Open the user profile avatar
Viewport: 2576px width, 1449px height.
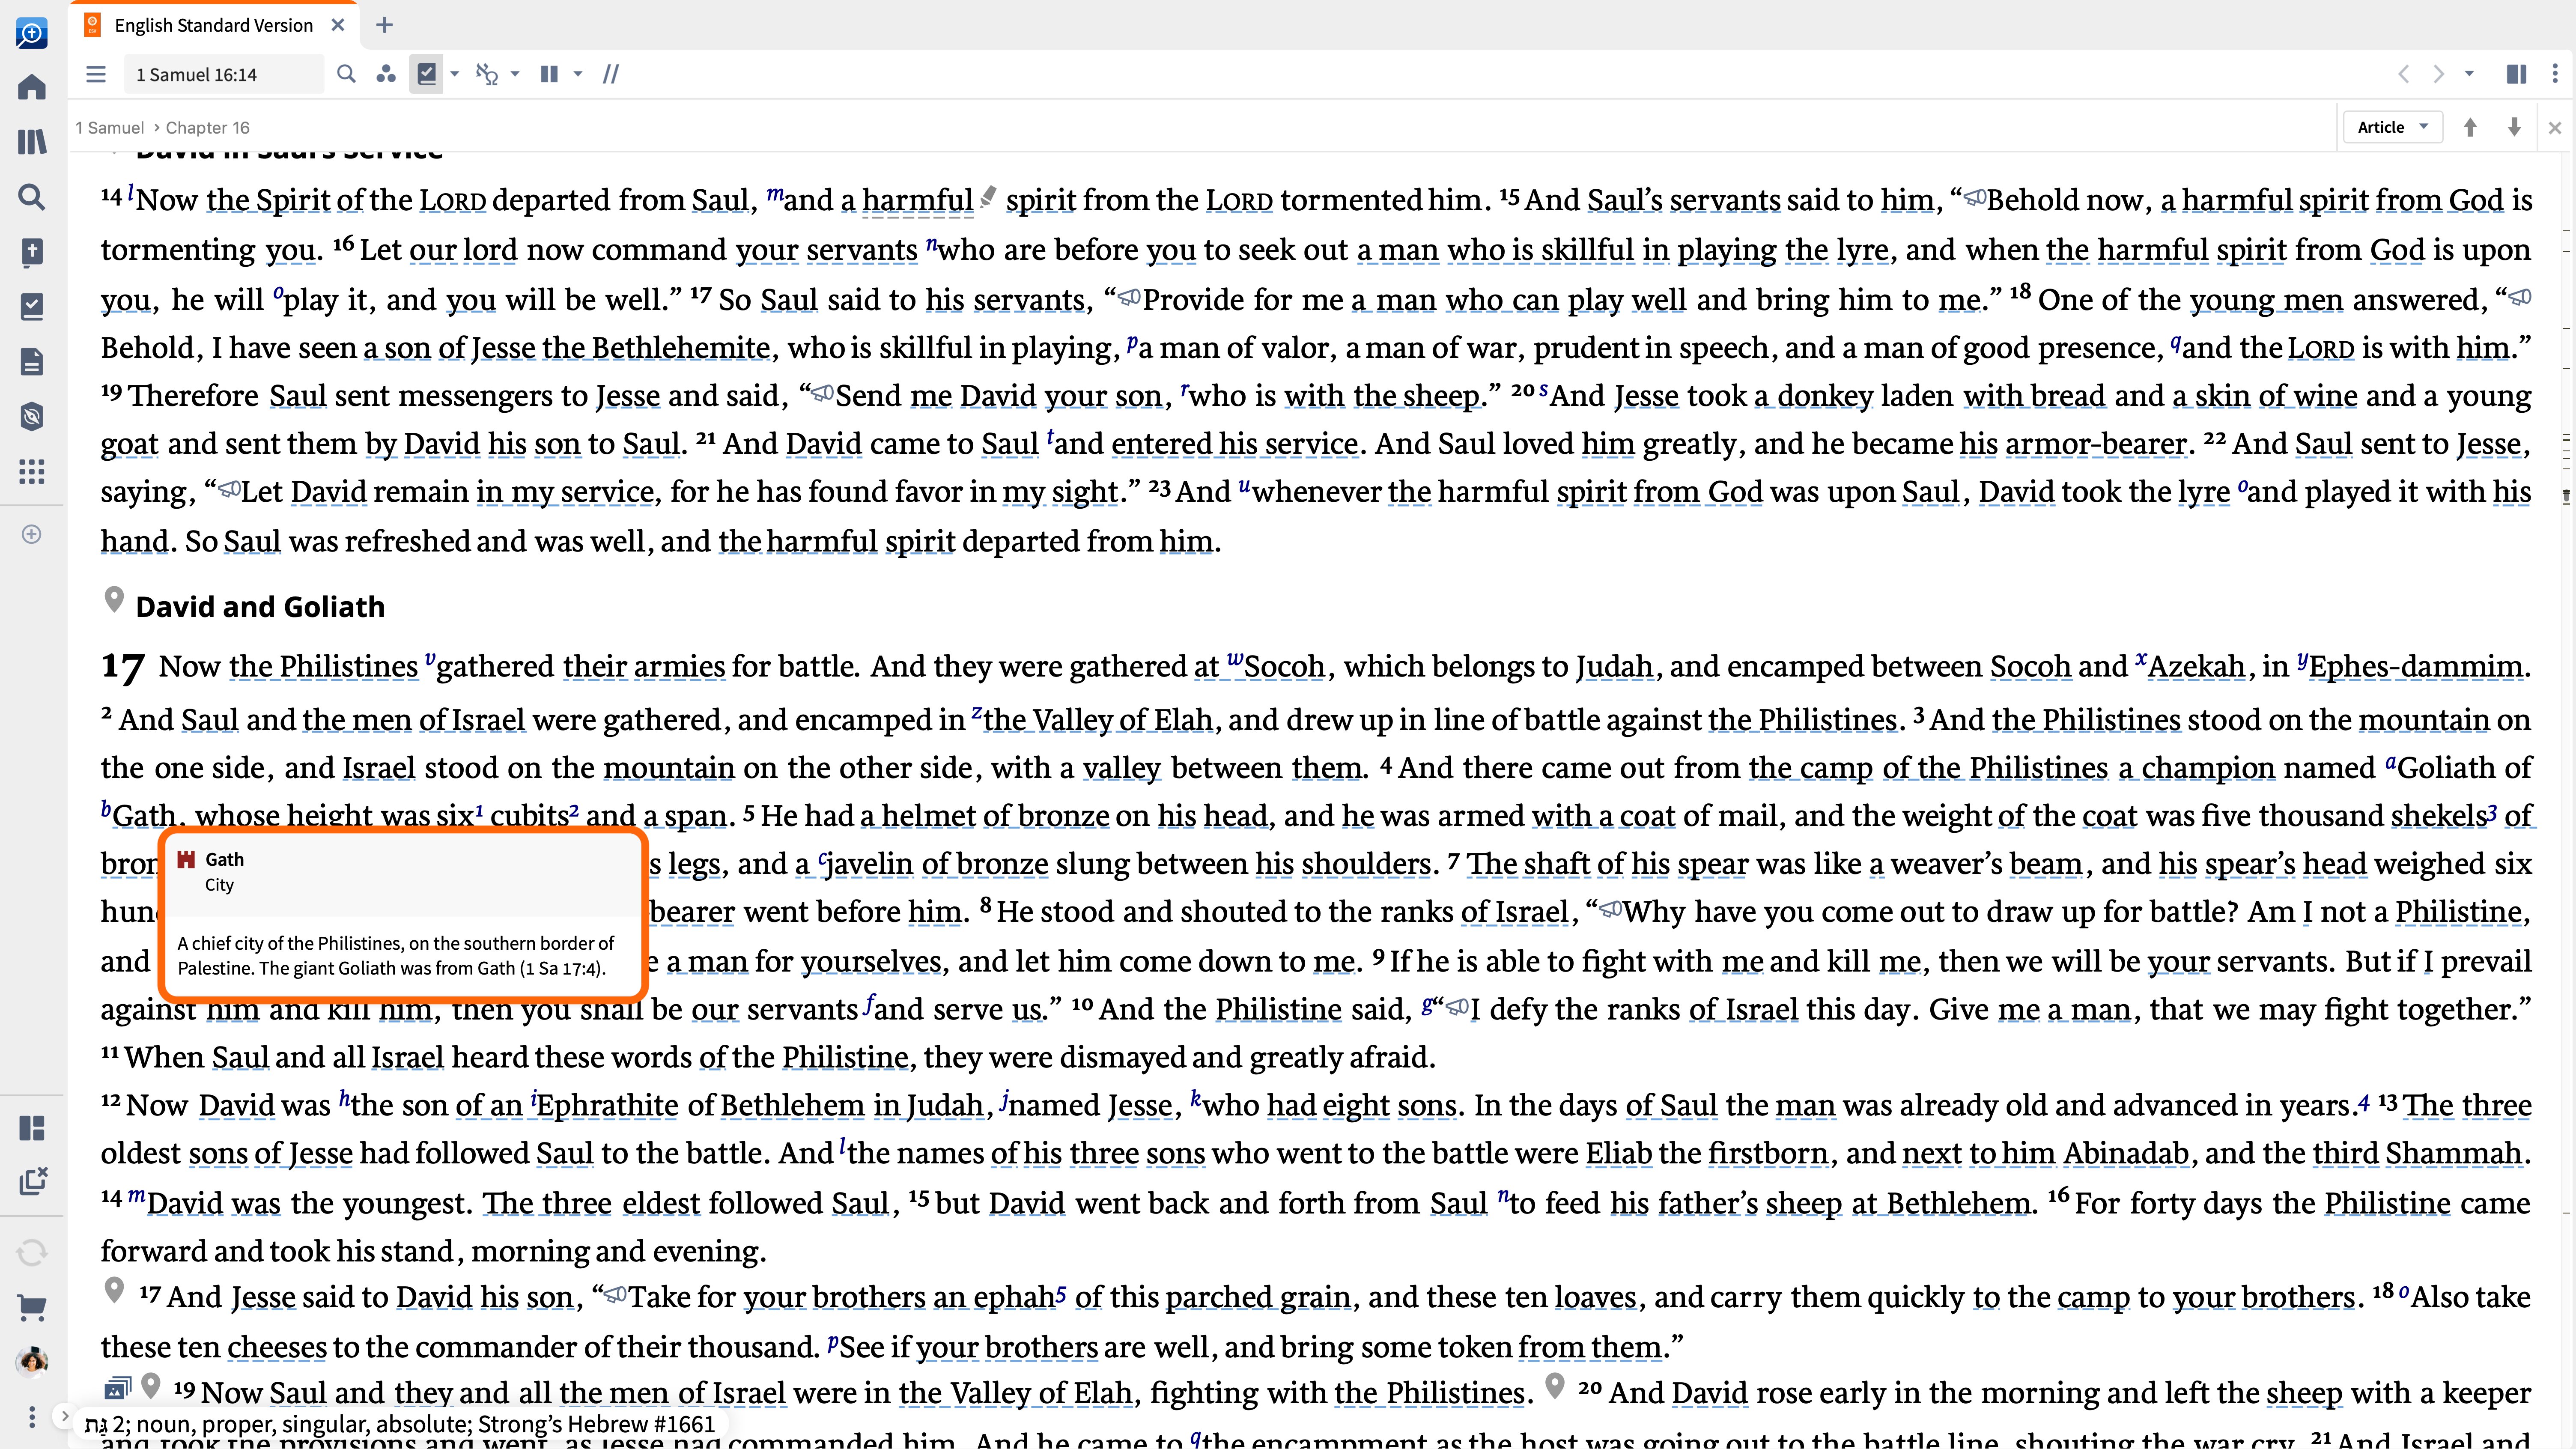coord(32,1362)
